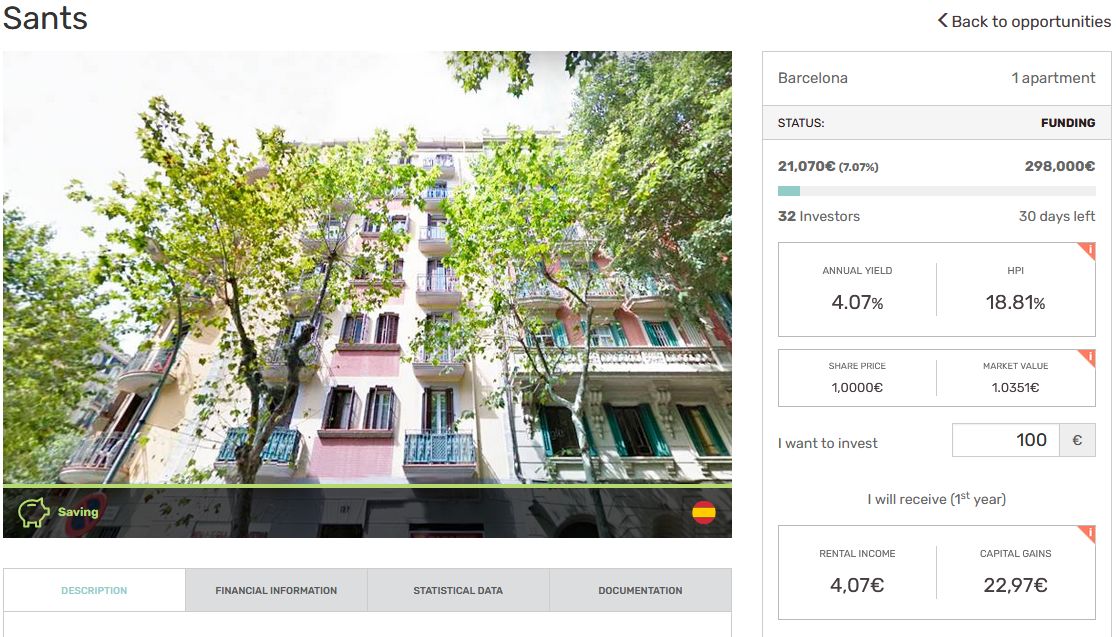Click the euro currency symbol box
The width and height of the screenshot is (1116, 637).
tap(1078, 440)
